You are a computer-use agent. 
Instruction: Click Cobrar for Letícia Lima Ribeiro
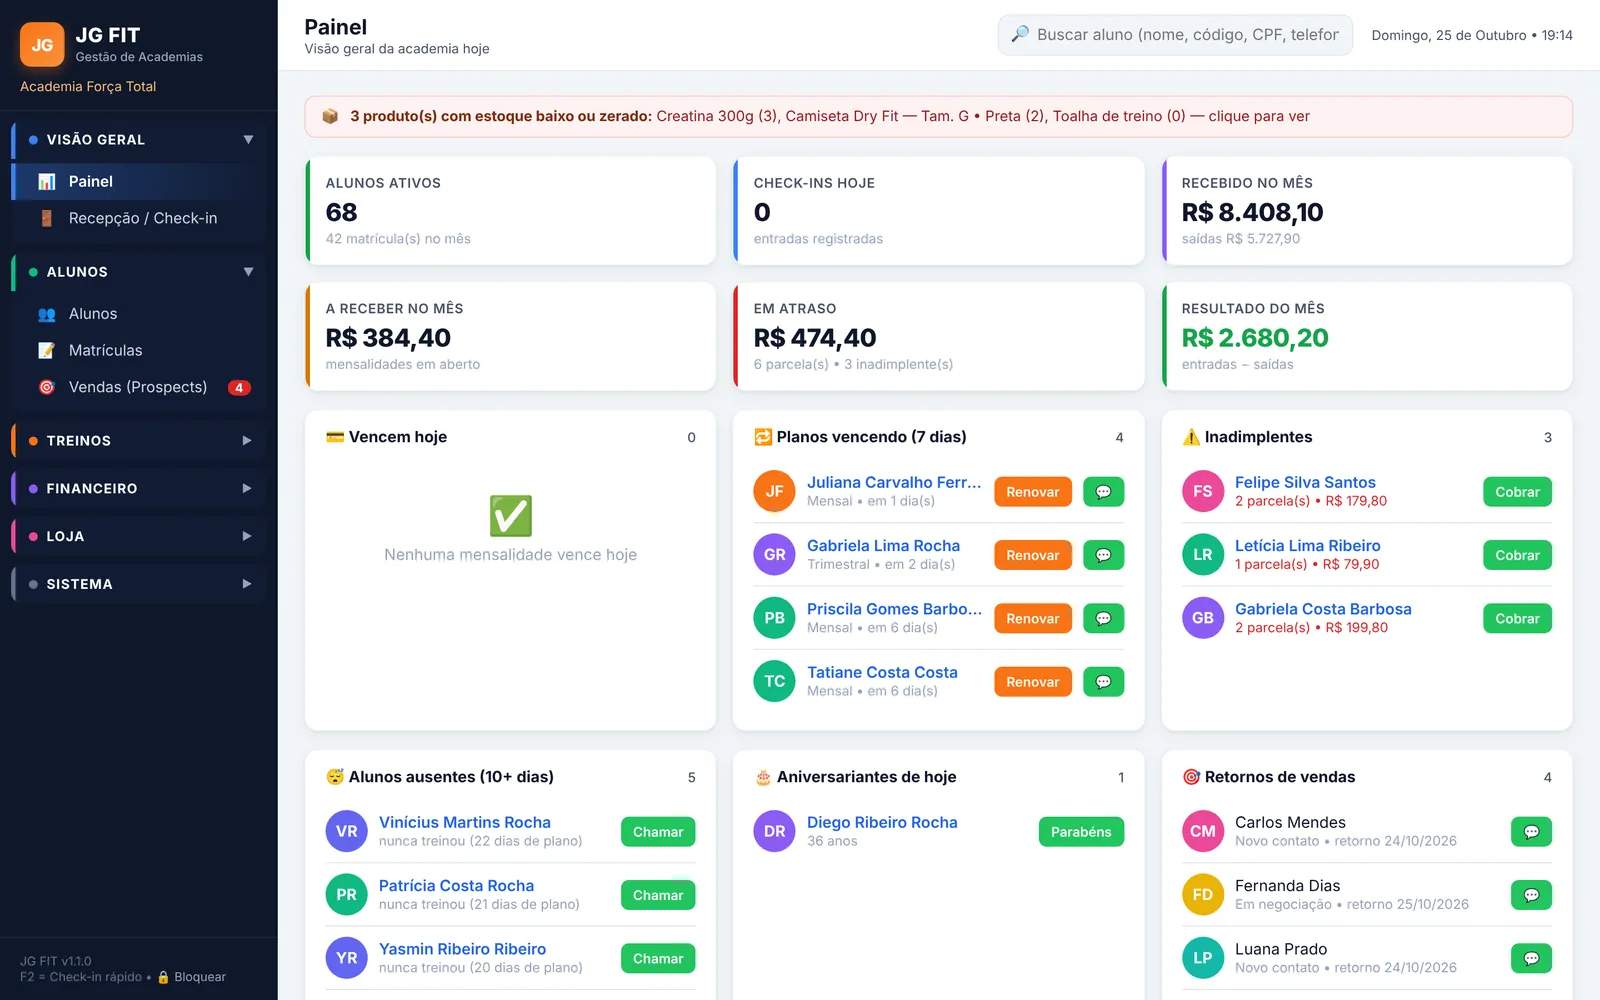1517,555
